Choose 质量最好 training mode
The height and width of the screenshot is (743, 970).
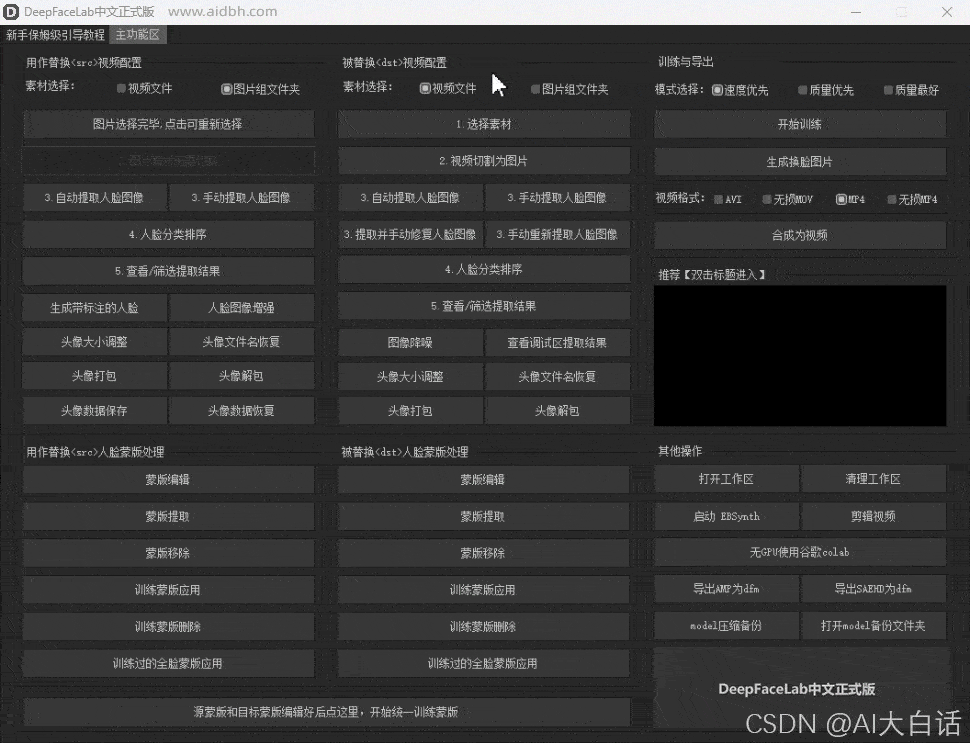[x=911, y=90]
